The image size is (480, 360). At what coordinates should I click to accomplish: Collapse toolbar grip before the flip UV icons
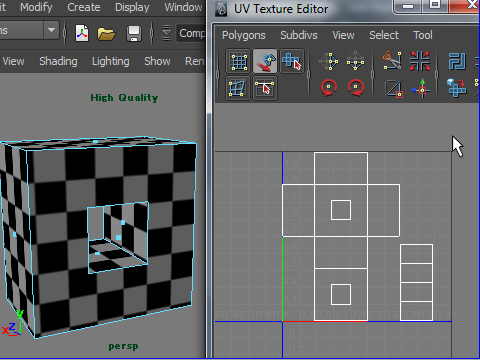click(x=309, y=75)
